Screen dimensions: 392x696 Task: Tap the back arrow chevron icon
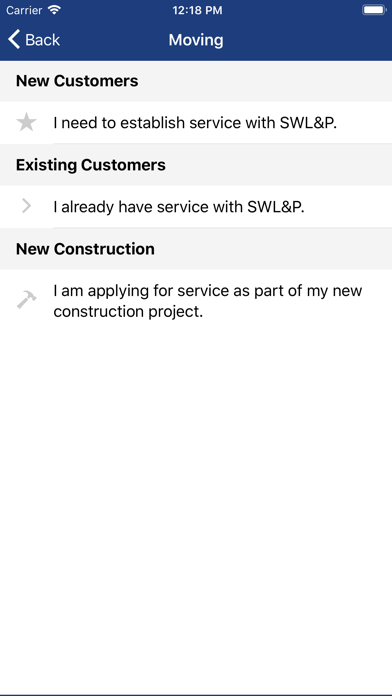14,40
